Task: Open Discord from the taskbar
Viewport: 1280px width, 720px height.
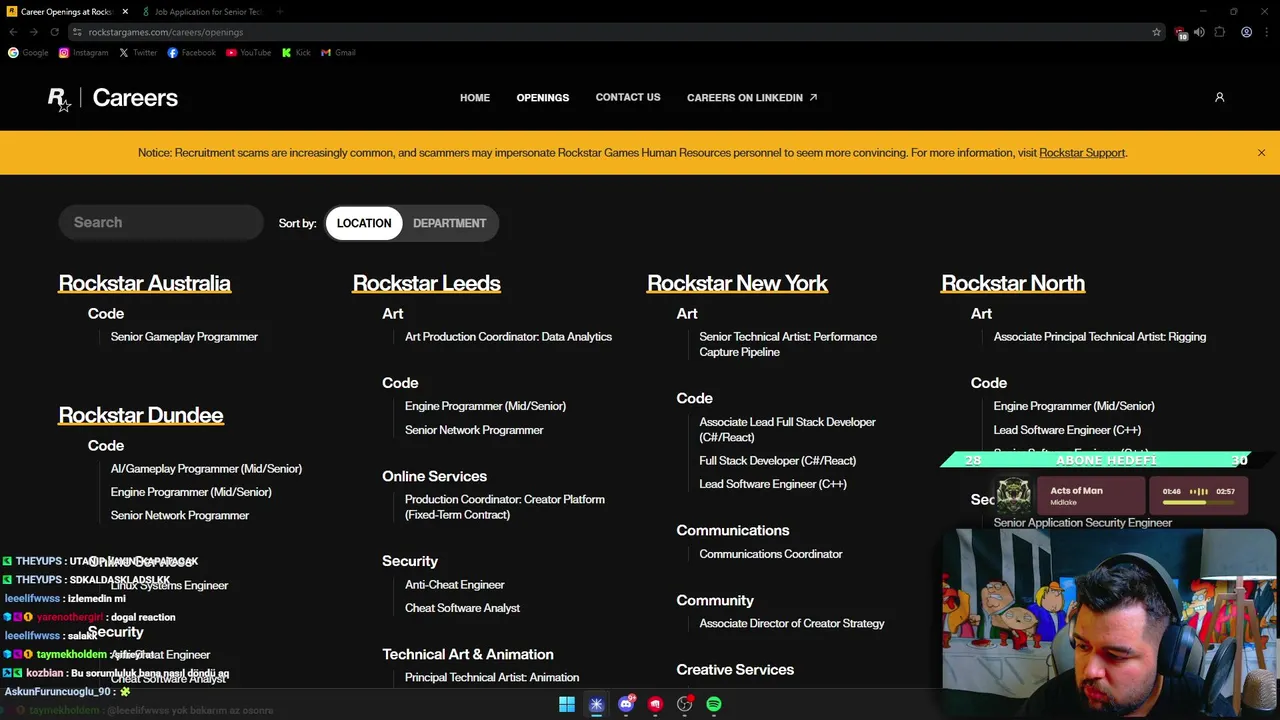Action: point(626,704)
